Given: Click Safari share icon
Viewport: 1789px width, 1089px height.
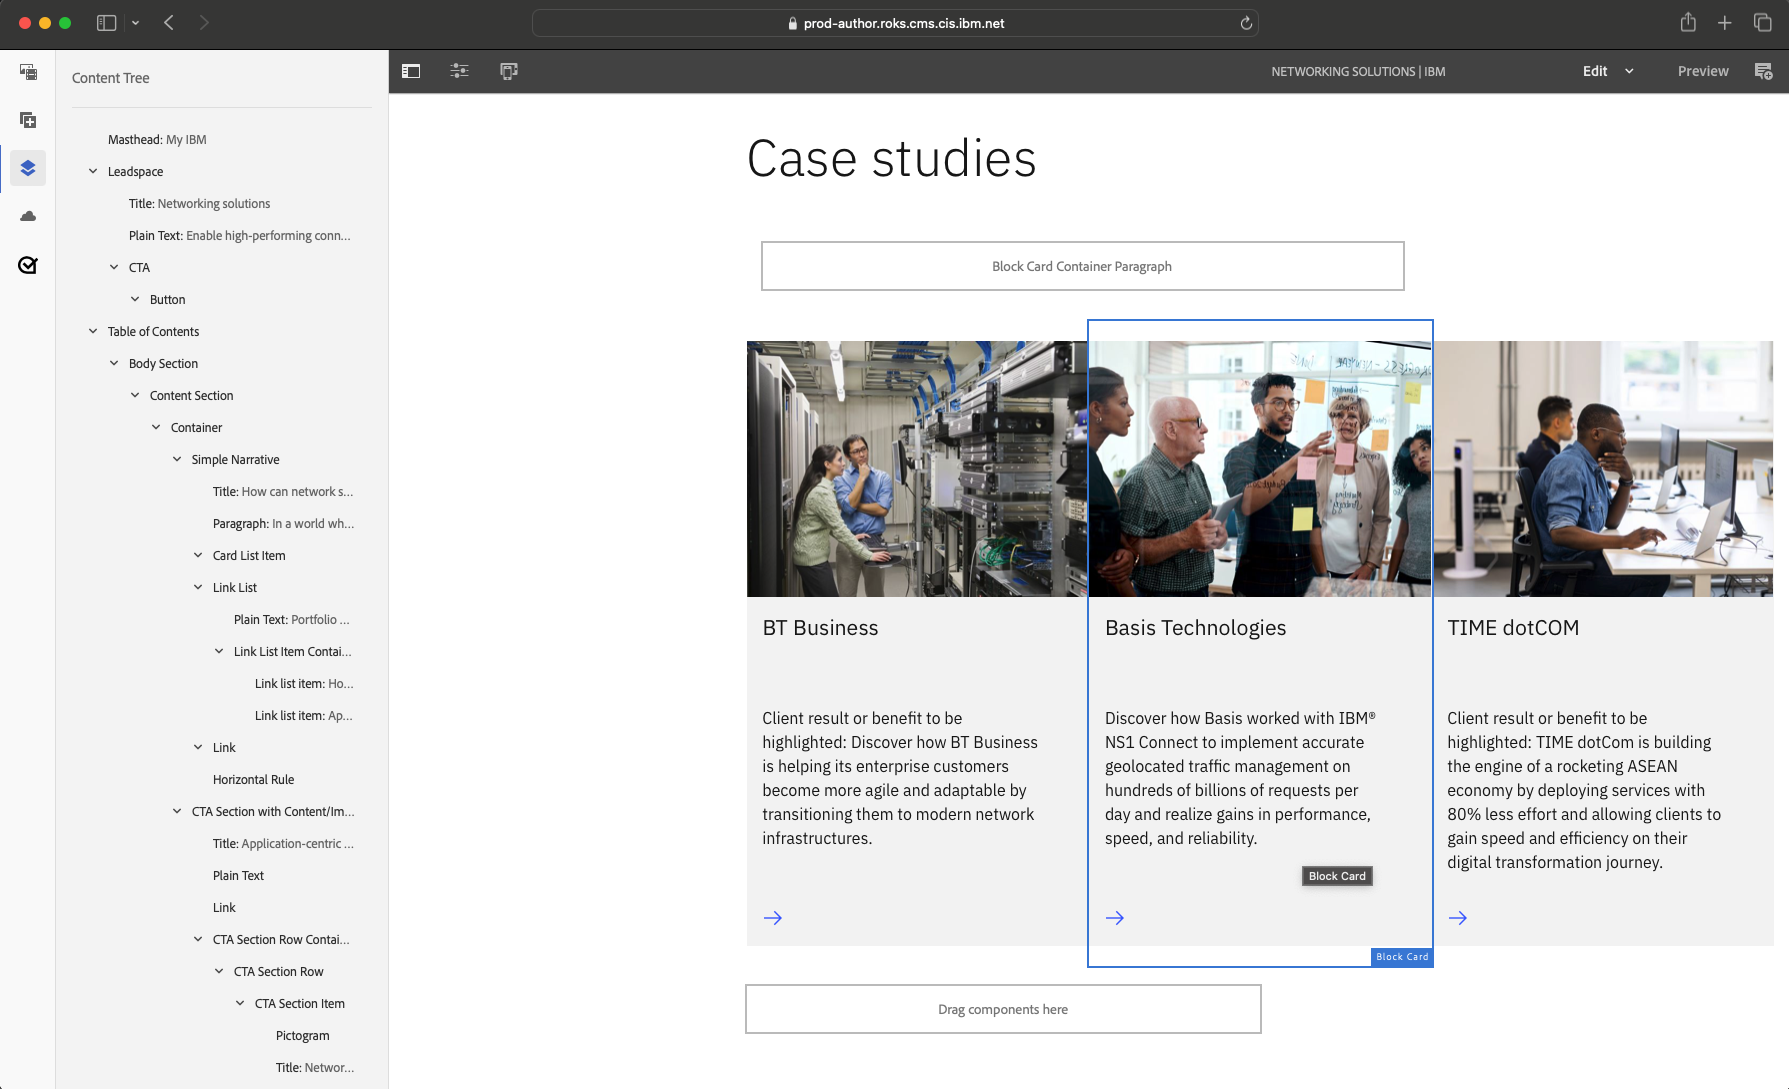Looking at the screenshot, I should [1688, 22].
